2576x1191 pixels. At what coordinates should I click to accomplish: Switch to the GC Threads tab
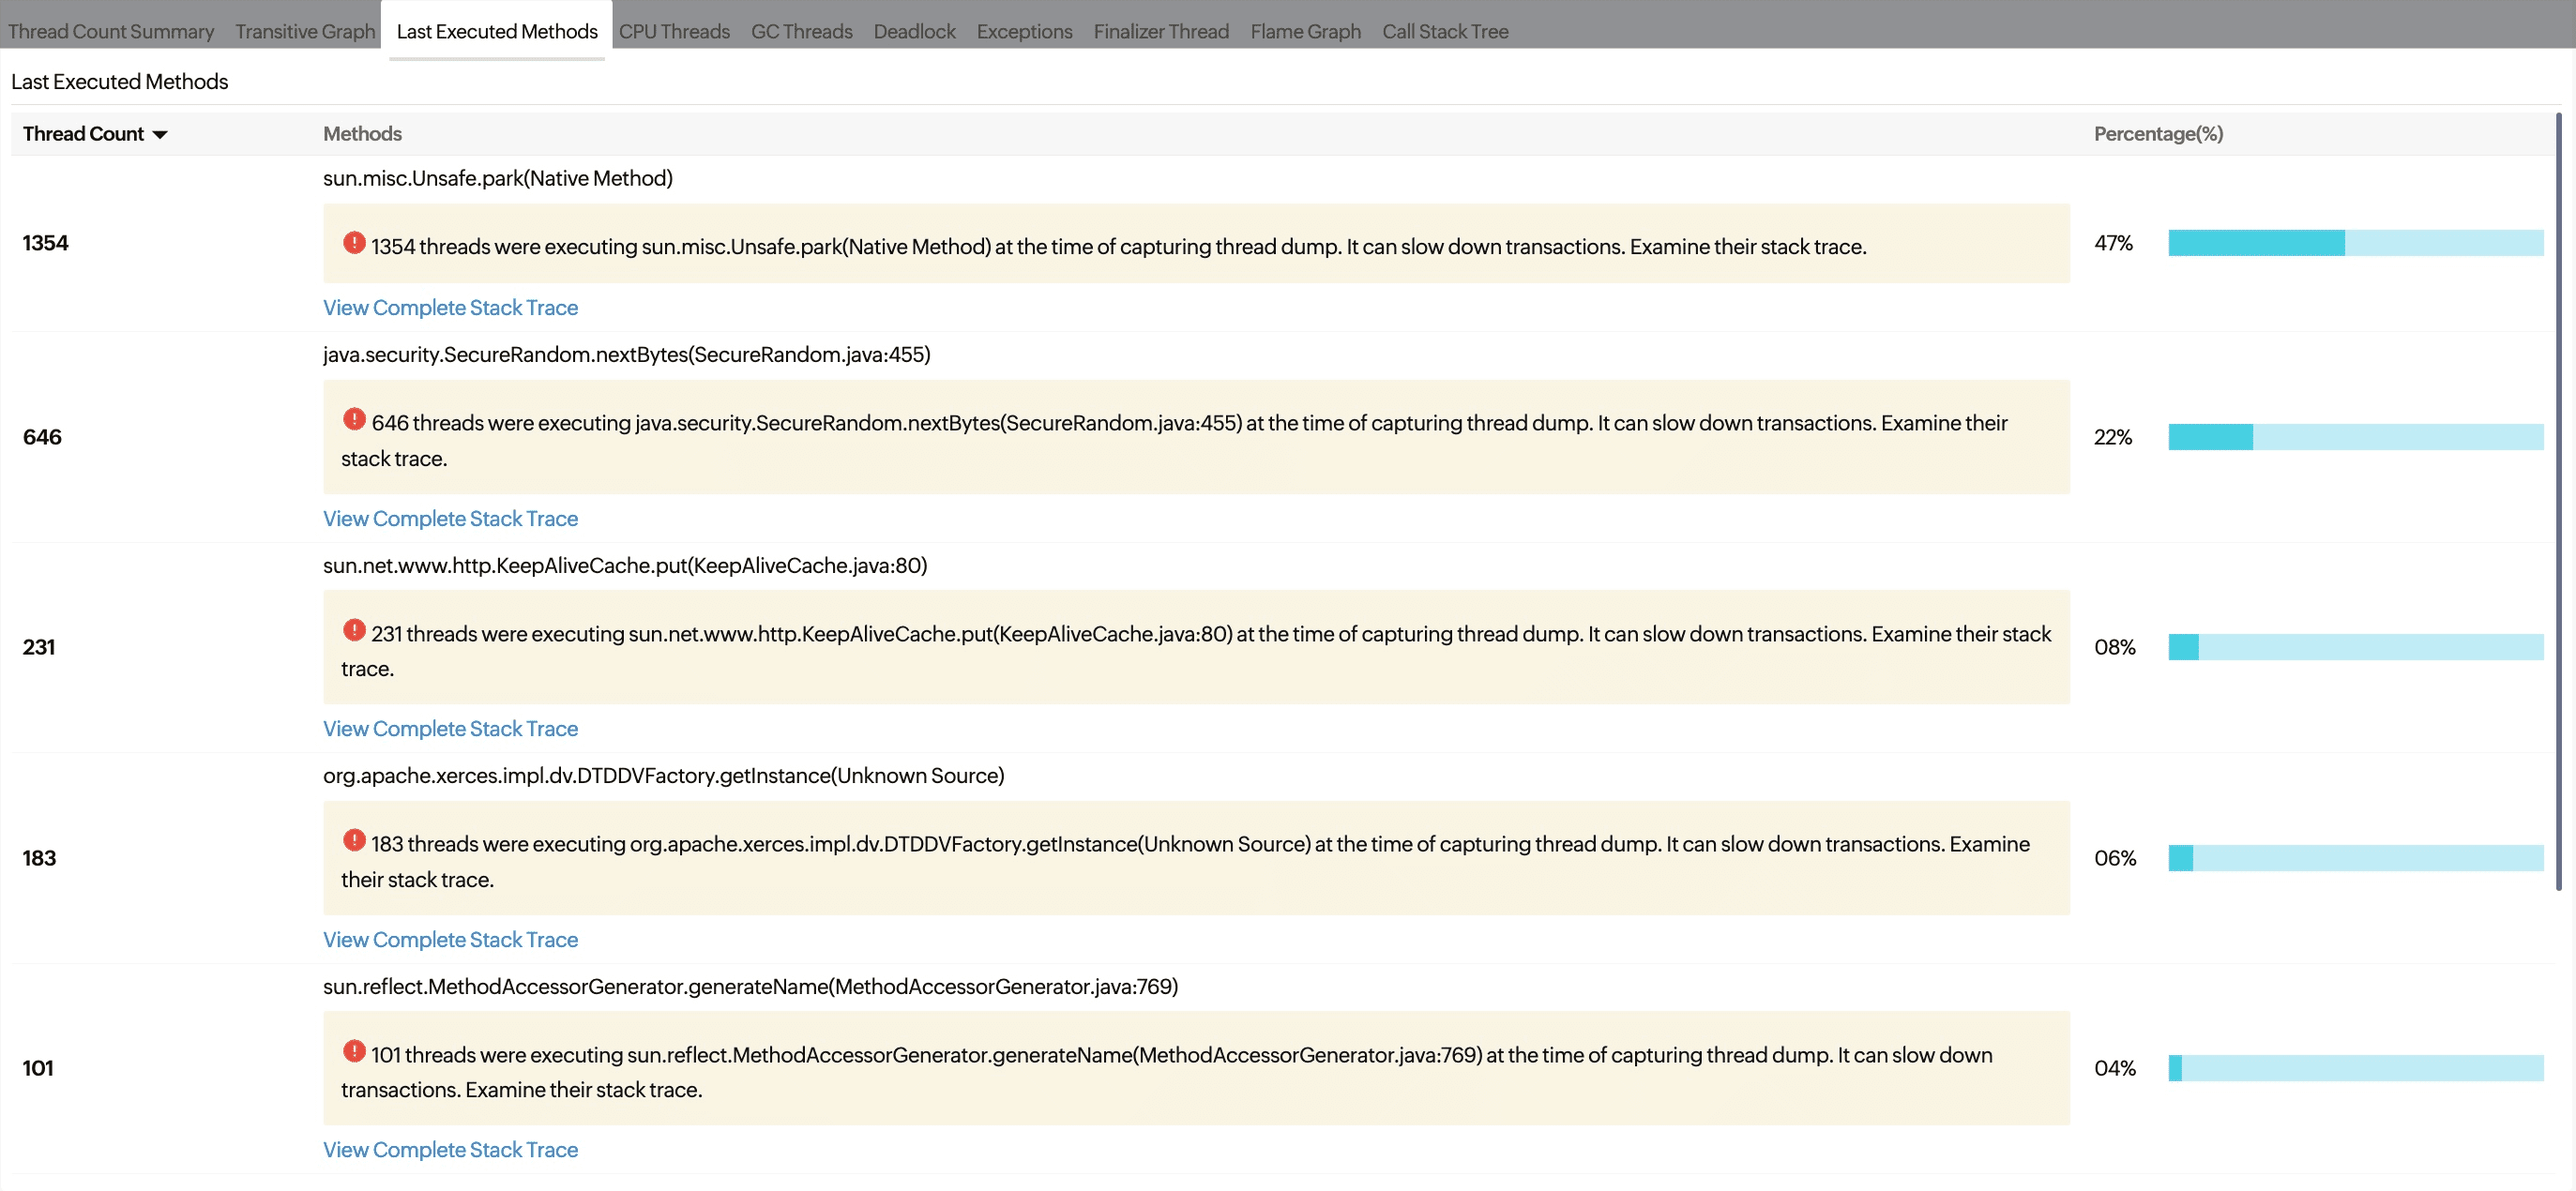801,31
